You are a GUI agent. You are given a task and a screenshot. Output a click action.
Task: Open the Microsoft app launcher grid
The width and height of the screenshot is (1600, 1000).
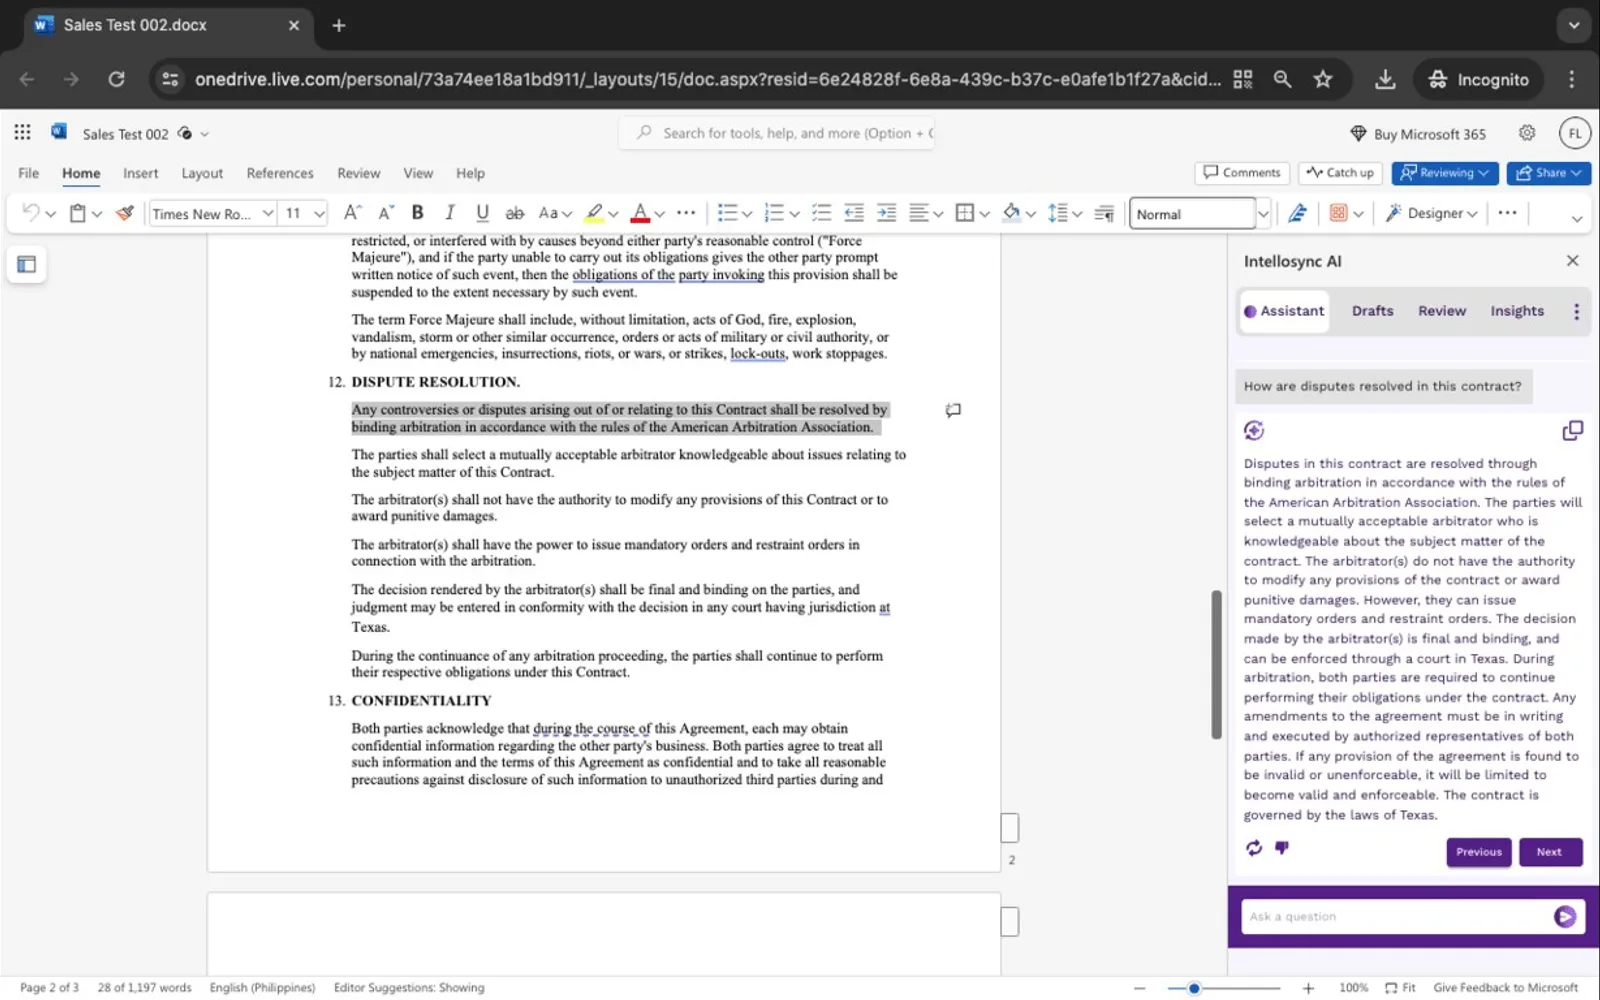point(22,132)
